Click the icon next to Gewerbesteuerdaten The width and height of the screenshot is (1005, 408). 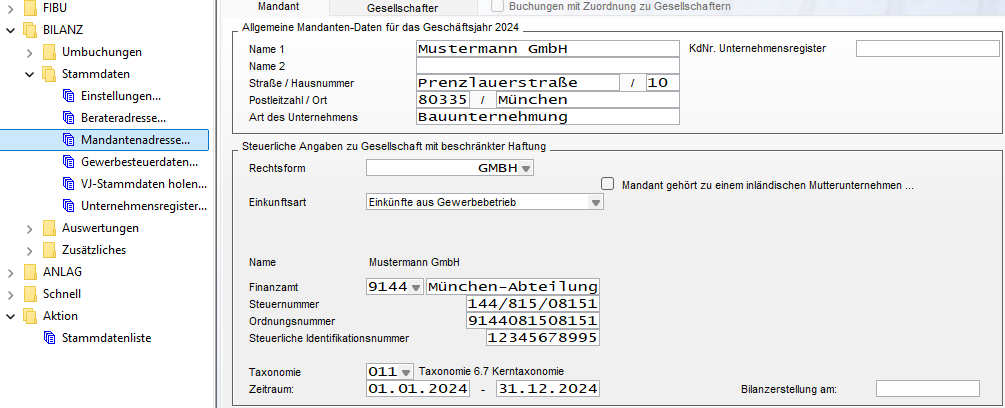coord(67,162)
